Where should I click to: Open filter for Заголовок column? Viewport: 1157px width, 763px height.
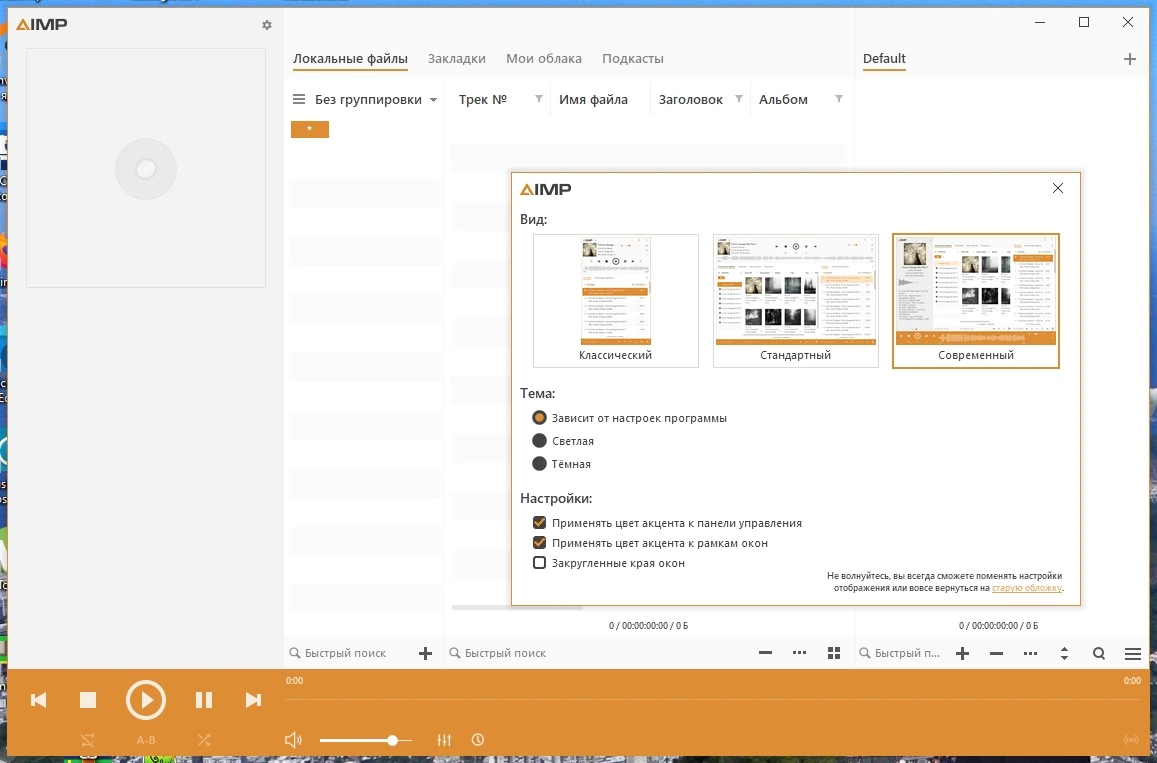[x=739, y=99]
